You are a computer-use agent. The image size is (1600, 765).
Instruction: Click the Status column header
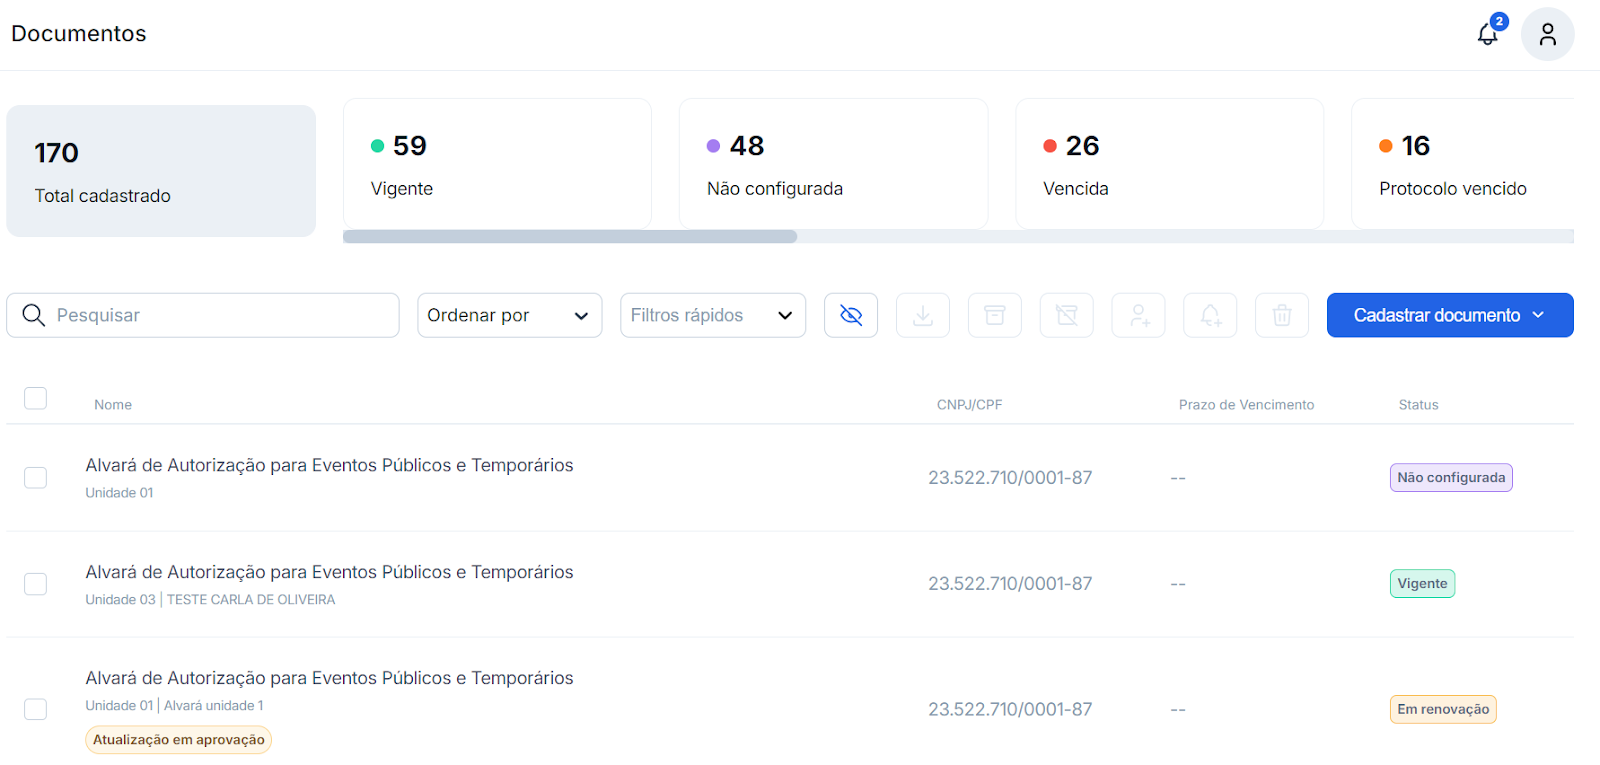1418,405
